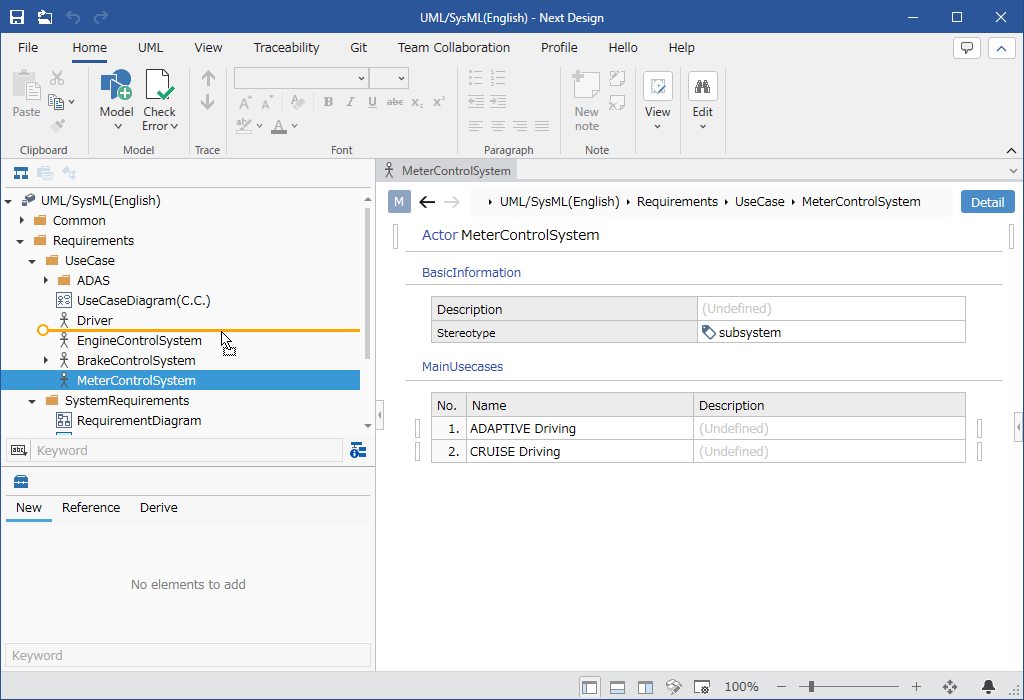Screen dimensions: 1024x700
Task: Open the font color dropdown arrow
Action: pyautogui.click(x=295, y=125)
